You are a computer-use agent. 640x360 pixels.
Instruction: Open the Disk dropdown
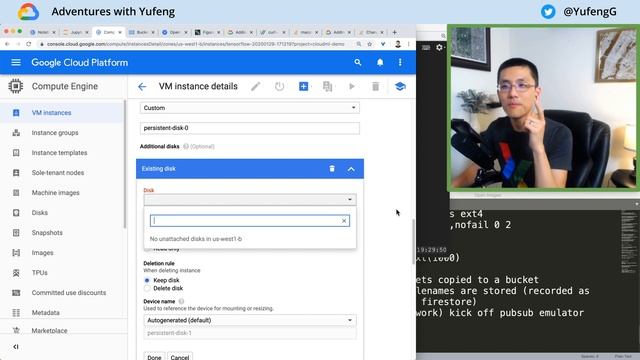[x=250, y=200]
